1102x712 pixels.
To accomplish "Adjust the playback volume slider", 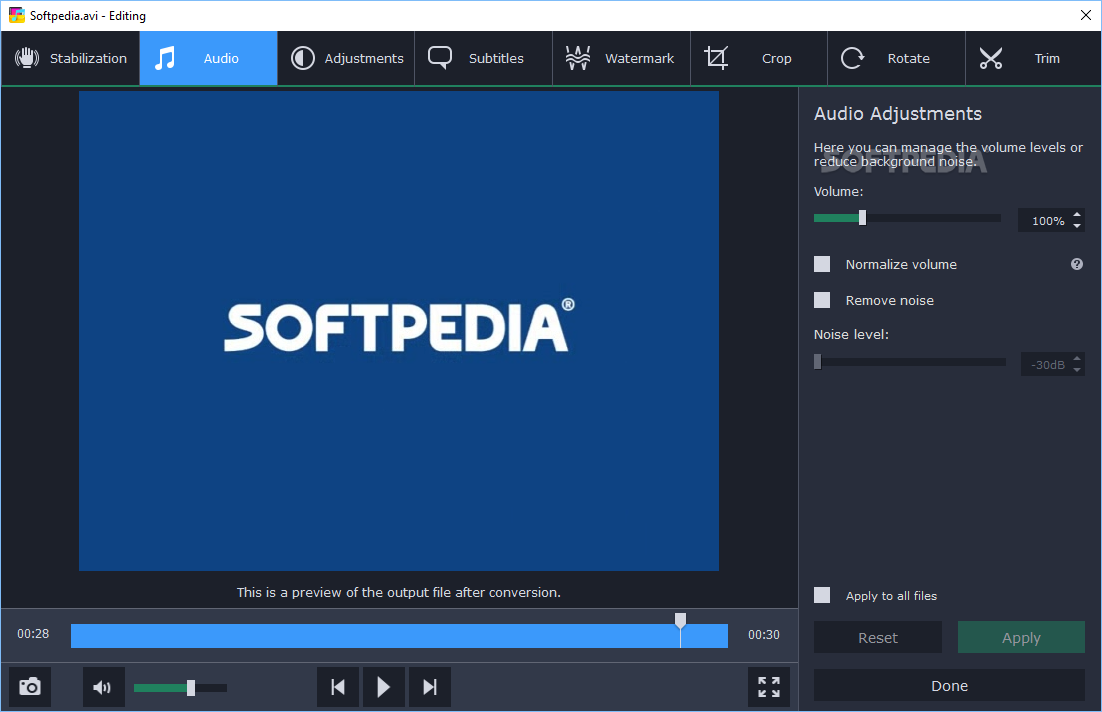I will 181,688.
